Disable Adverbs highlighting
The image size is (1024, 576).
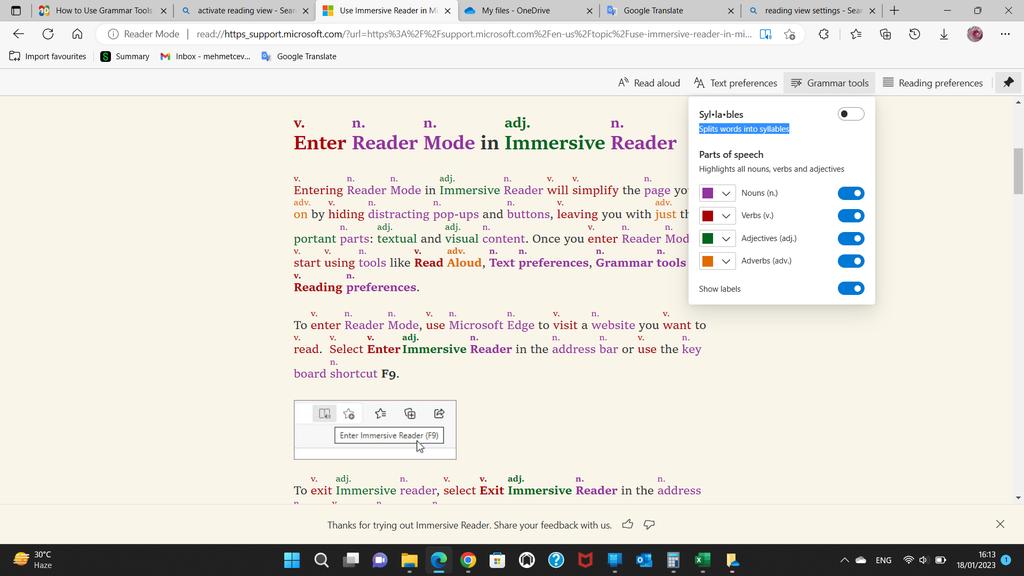[851, 261]
